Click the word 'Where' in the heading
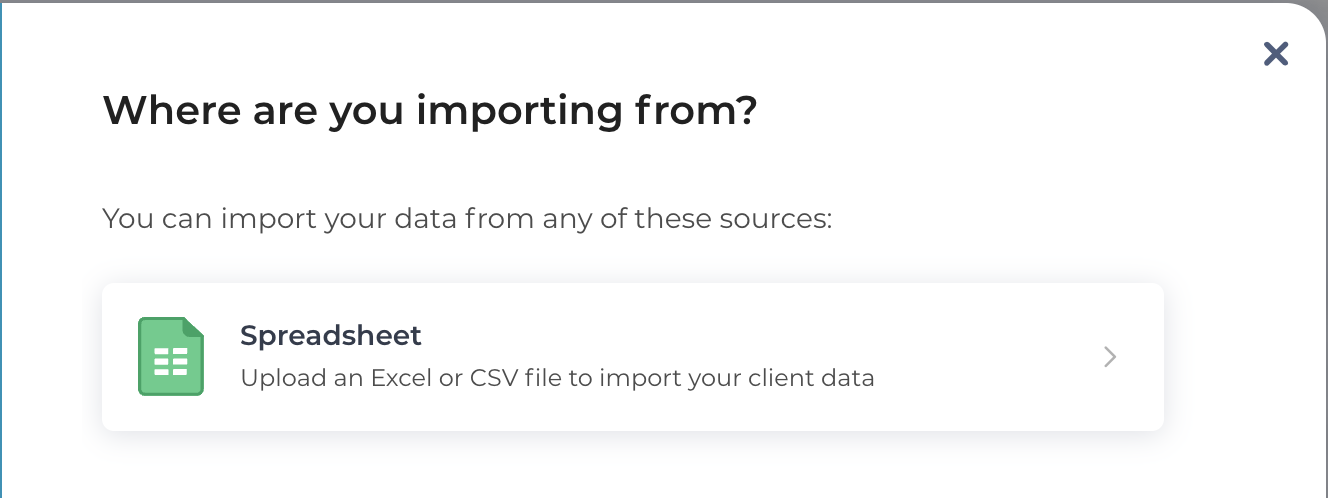1328x498 pixels. [x=161, y=110]
